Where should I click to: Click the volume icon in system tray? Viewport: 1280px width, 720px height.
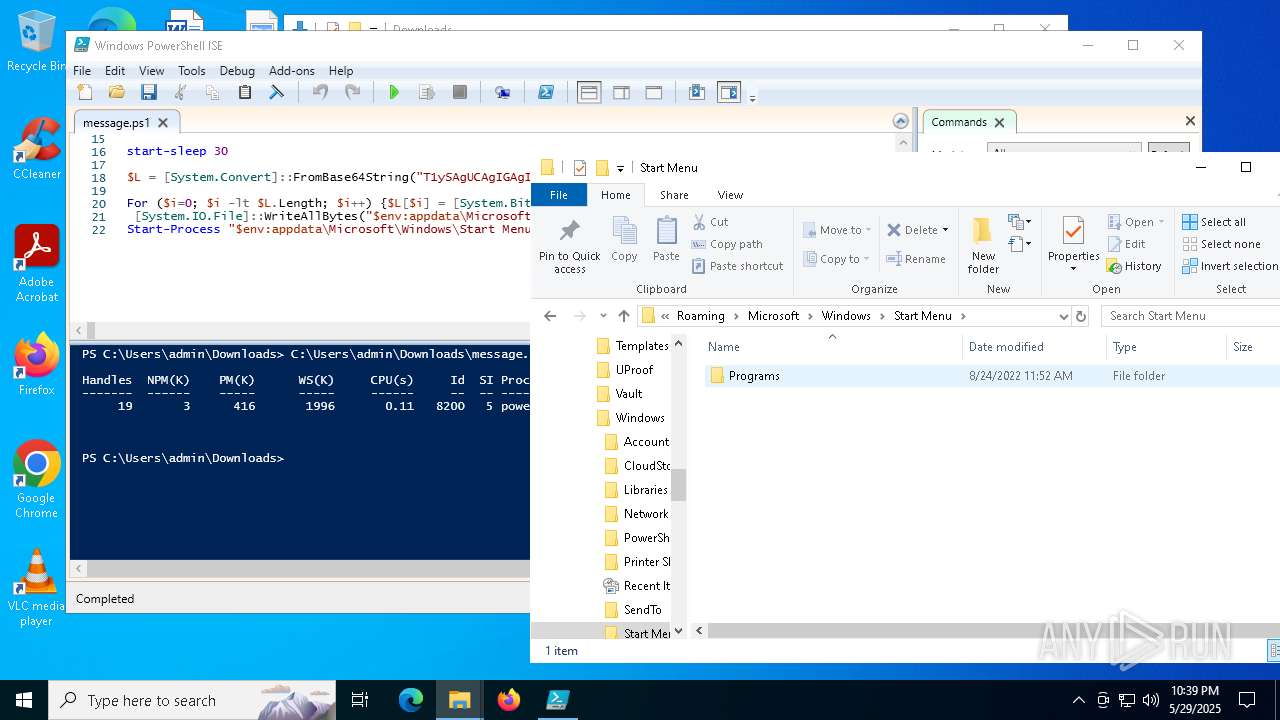[x=1151, y=700]
